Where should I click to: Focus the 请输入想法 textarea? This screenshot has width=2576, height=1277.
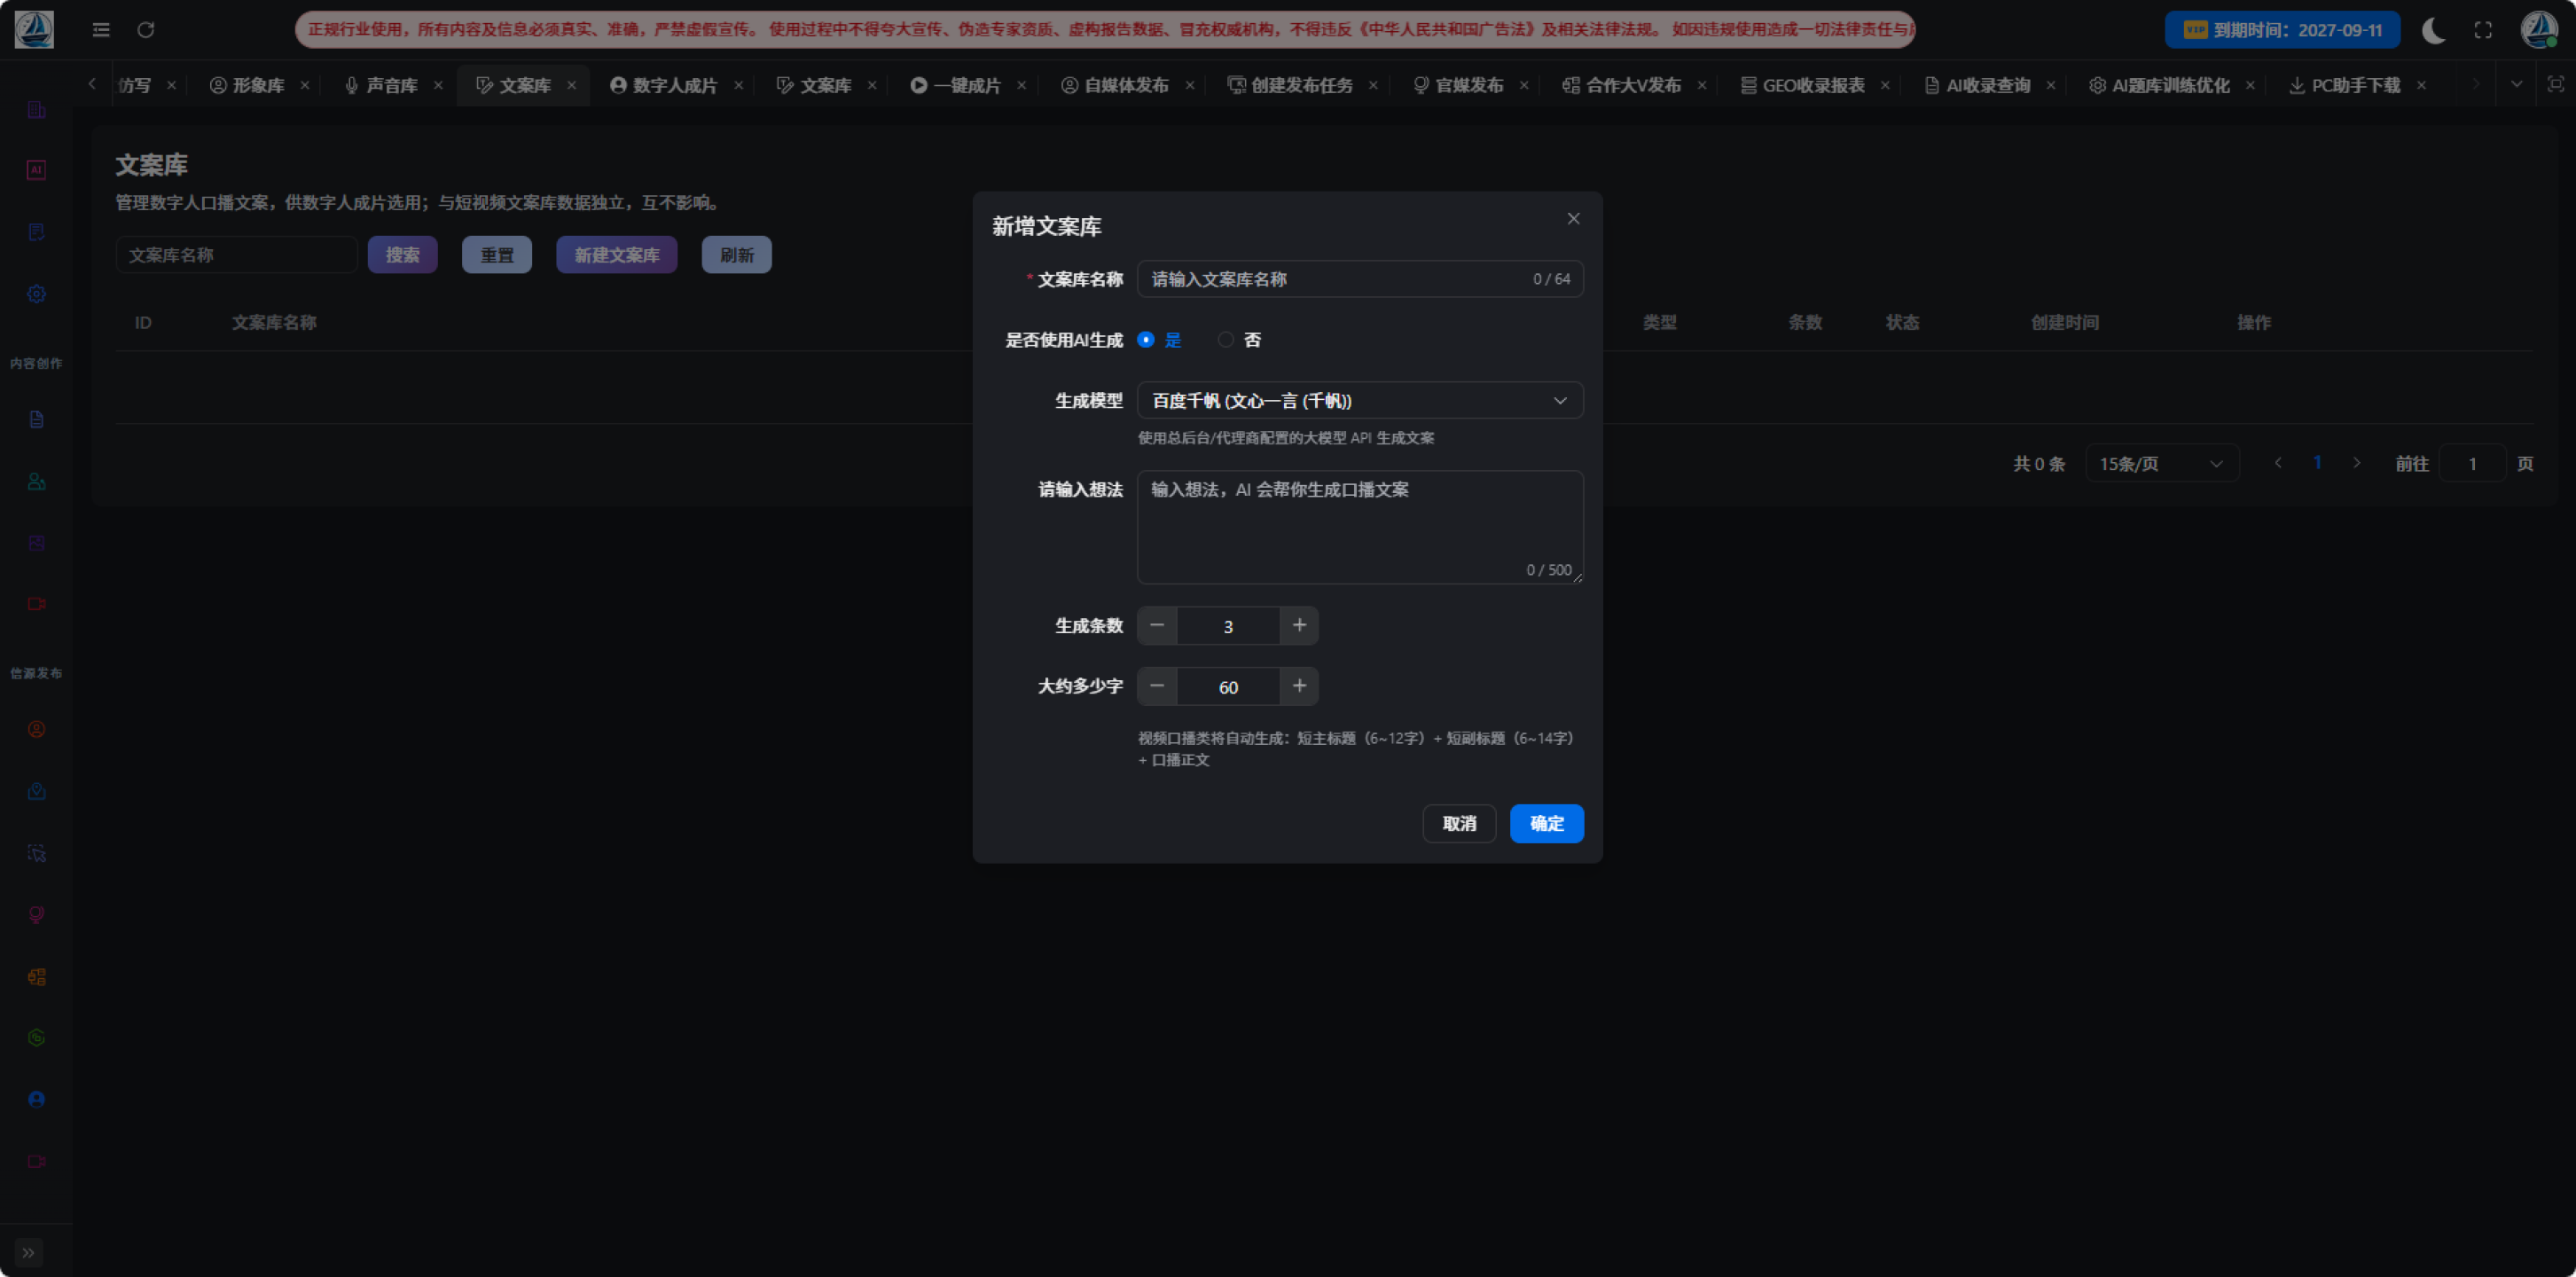point(1360,527)
